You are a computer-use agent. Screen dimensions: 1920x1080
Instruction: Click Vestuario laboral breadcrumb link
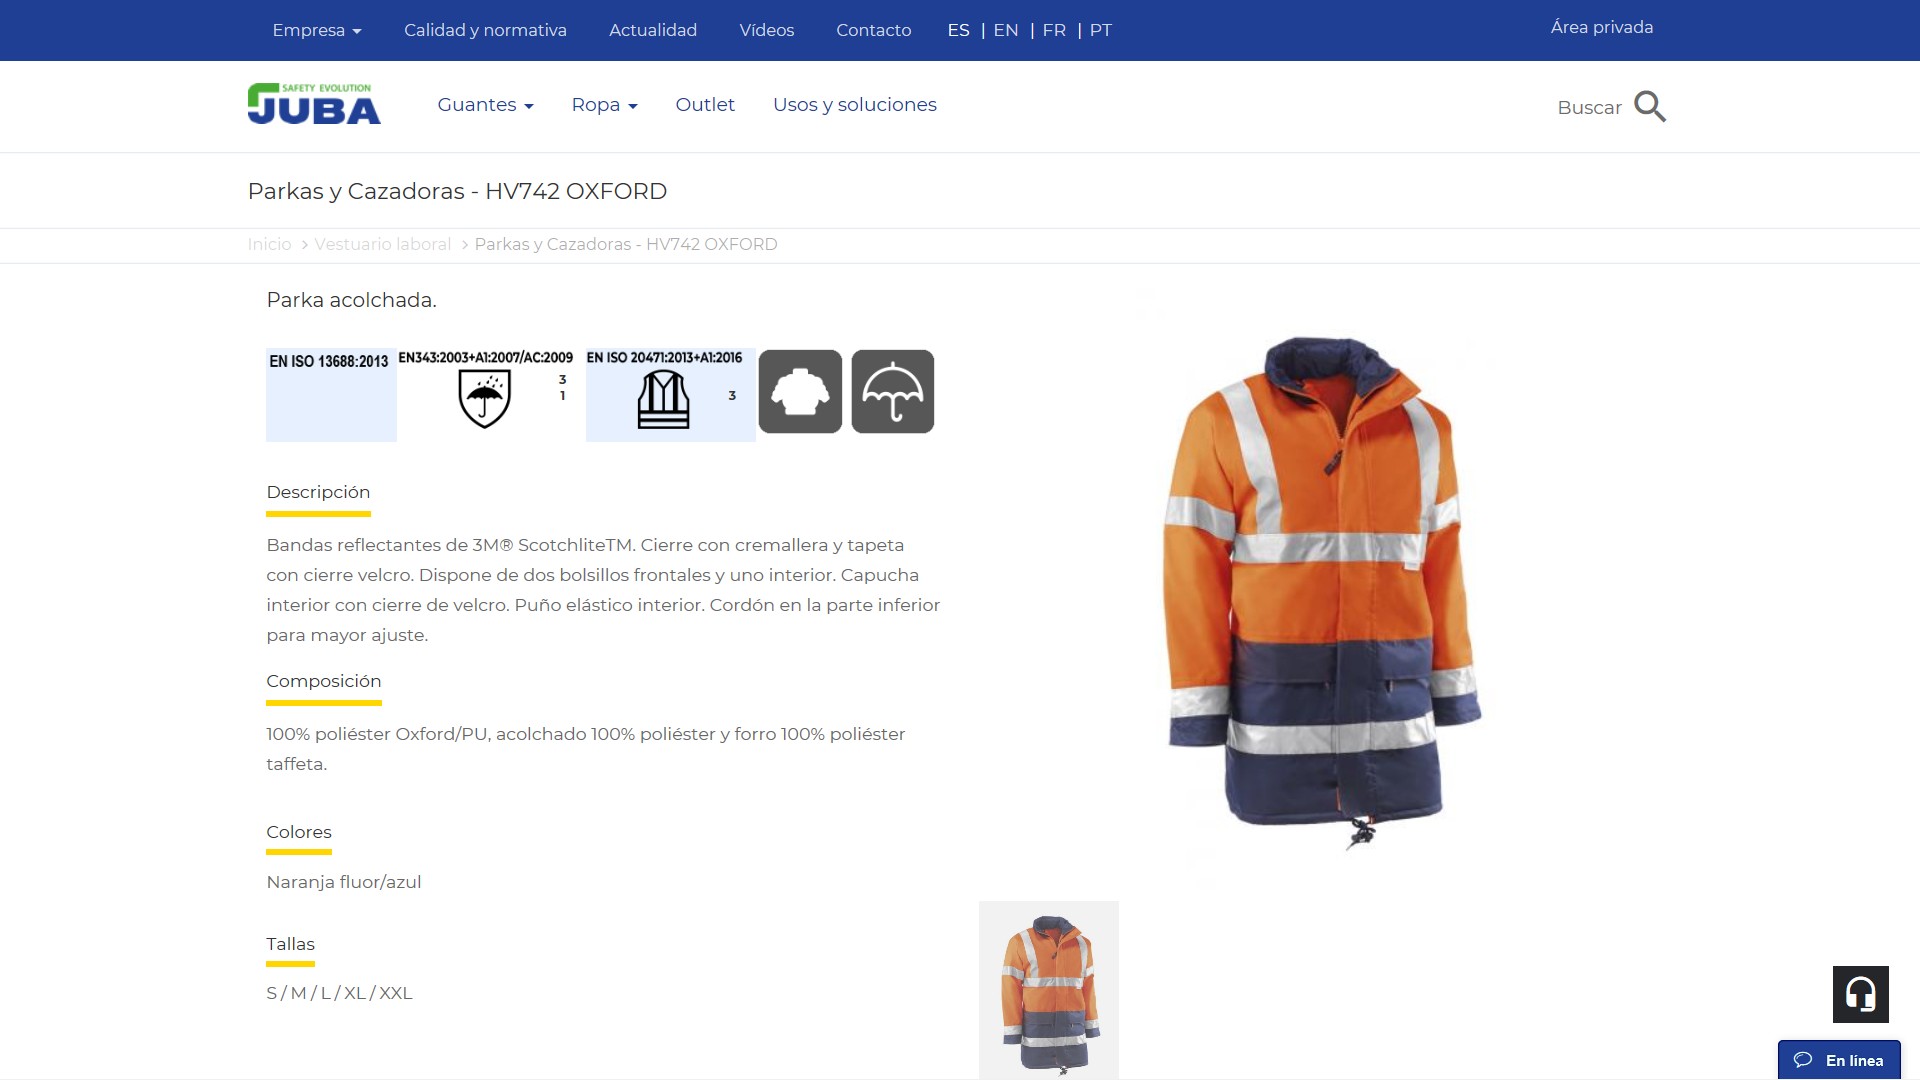[x=382, y=244]
